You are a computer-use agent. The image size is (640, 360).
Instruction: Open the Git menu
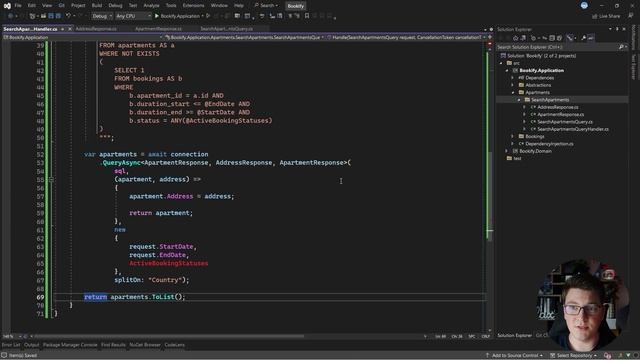pyautogui.click(x=62, y=6)
